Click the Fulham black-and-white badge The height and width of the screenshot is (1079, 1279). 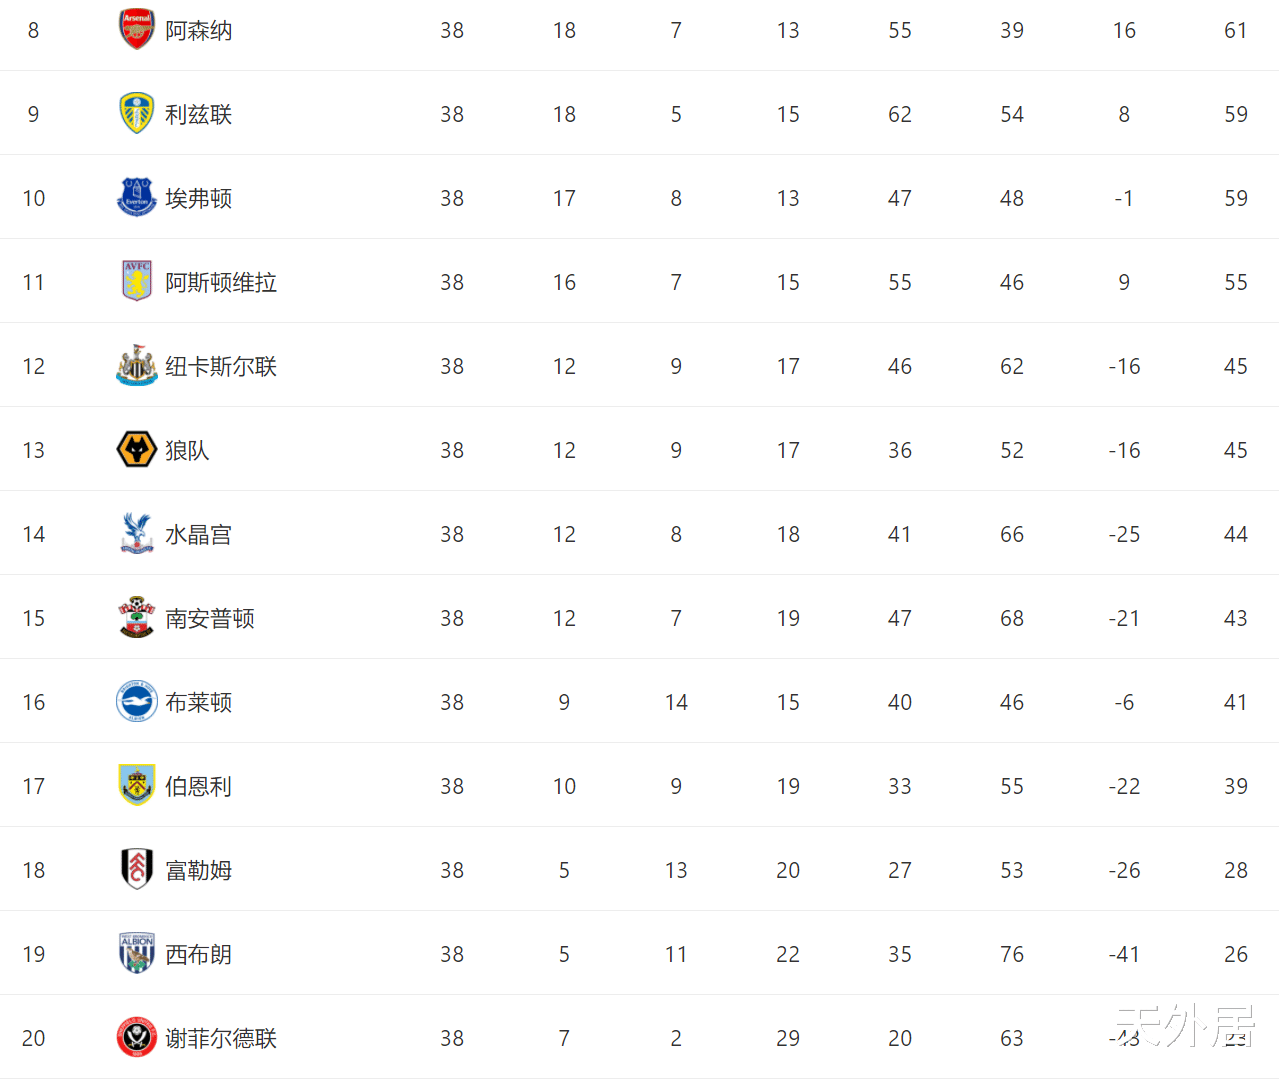click(137, 869)
